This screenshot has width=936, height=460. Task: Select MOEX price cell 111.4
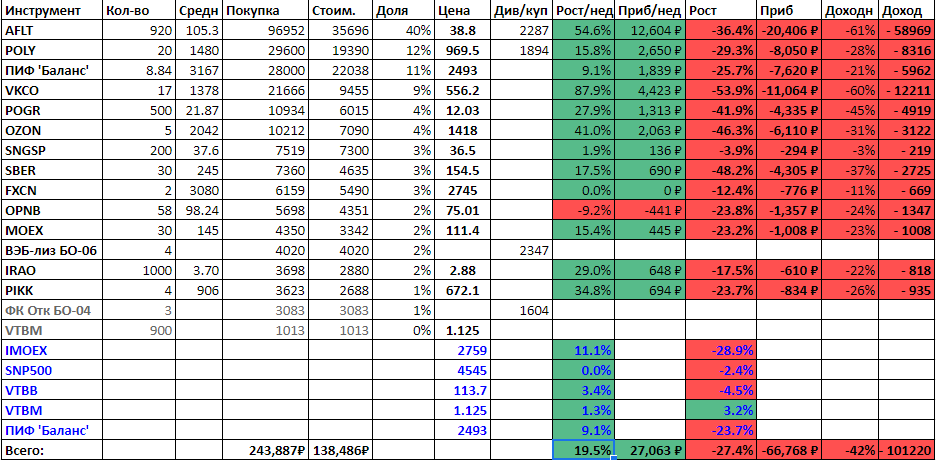point(463,230)
